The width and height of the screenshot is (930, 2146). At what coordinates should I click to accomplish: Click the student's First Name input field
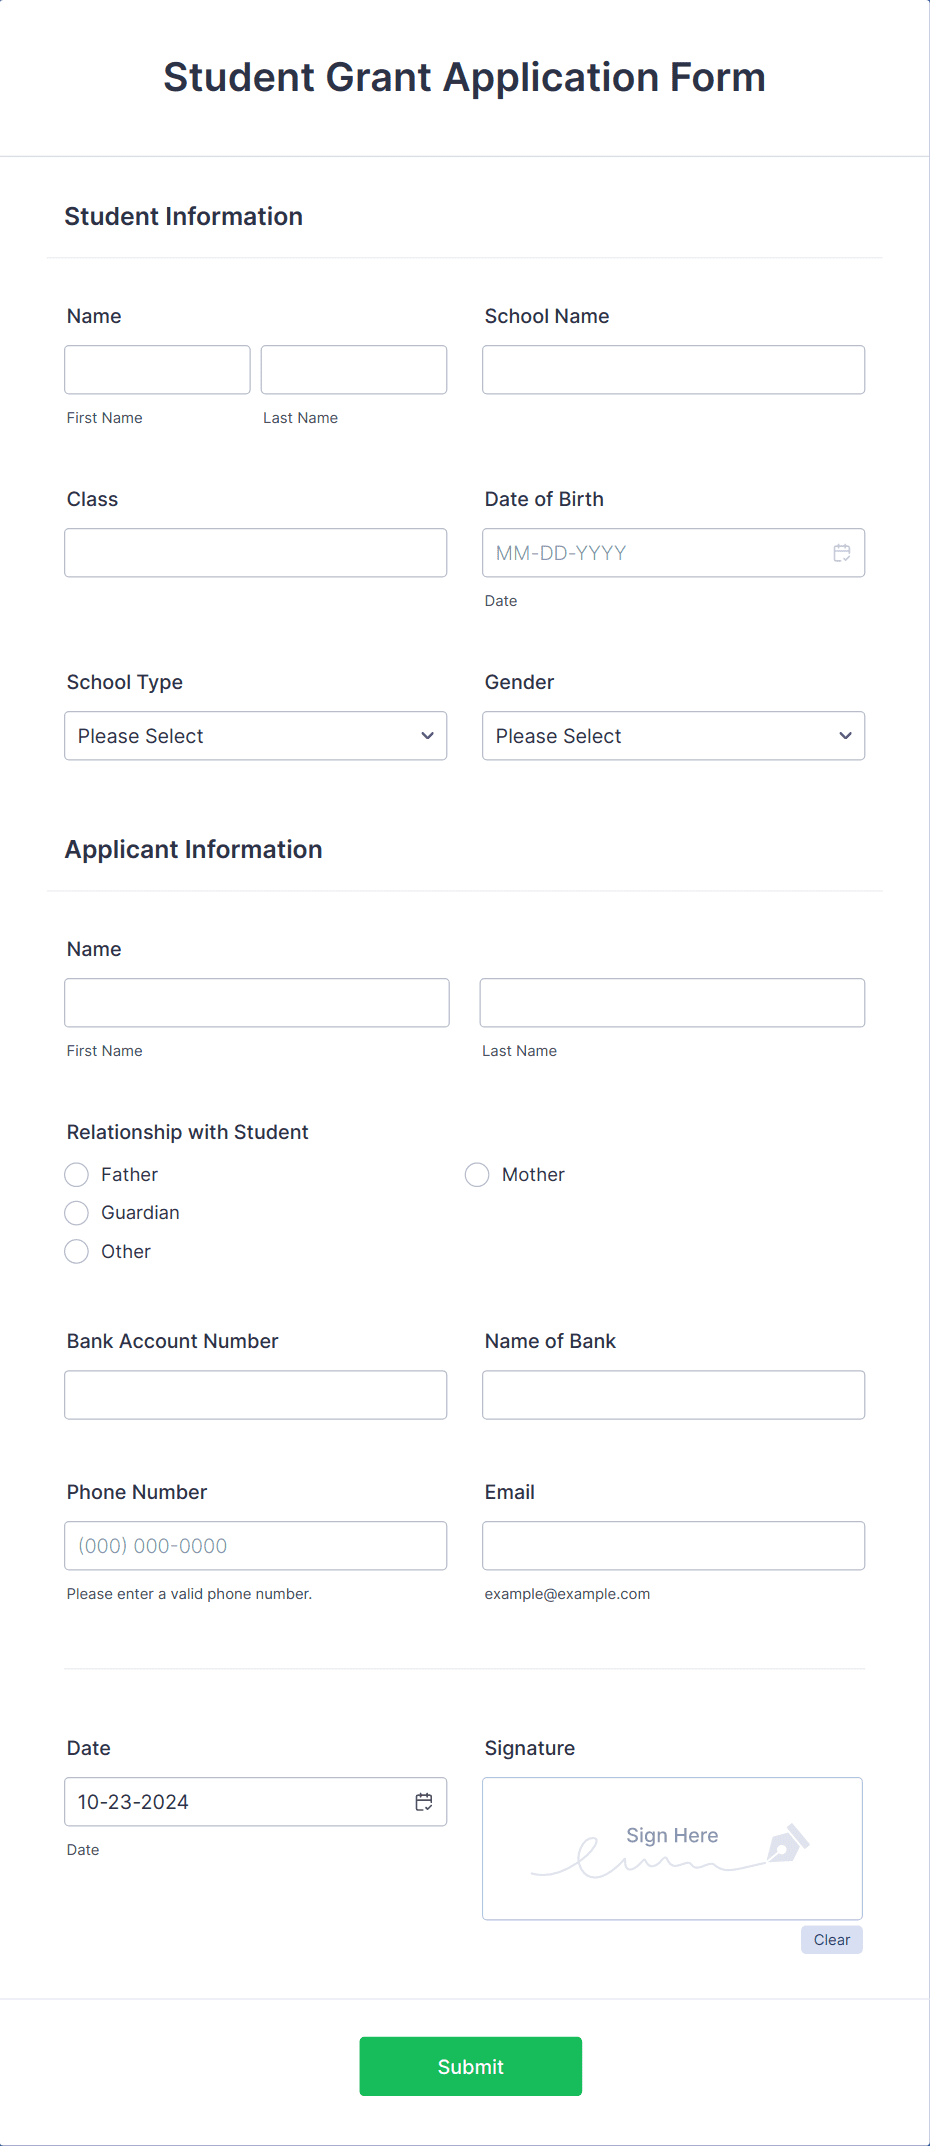[157, 369]
